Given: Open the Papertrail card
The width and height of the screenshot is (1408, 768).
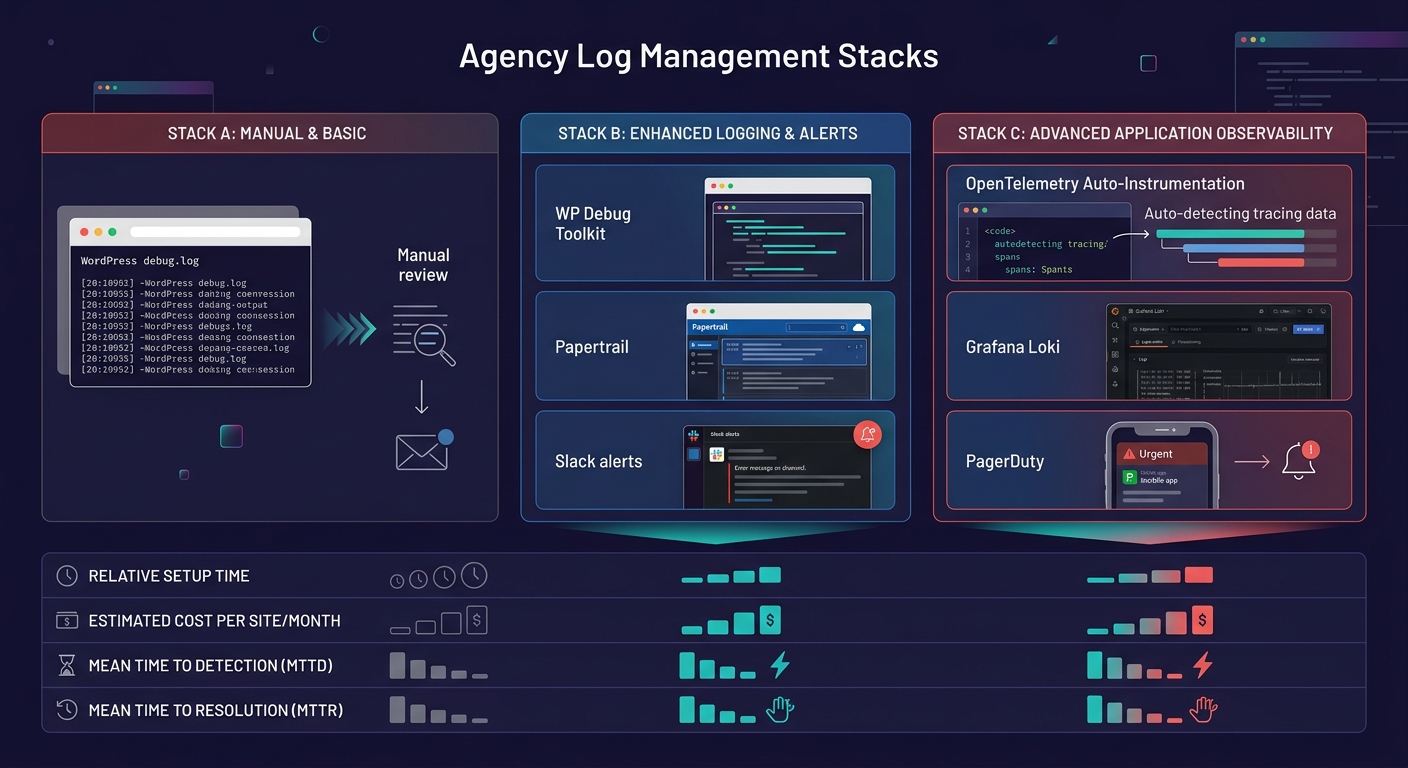Looking at the screenshot, I should click(715, 347).
